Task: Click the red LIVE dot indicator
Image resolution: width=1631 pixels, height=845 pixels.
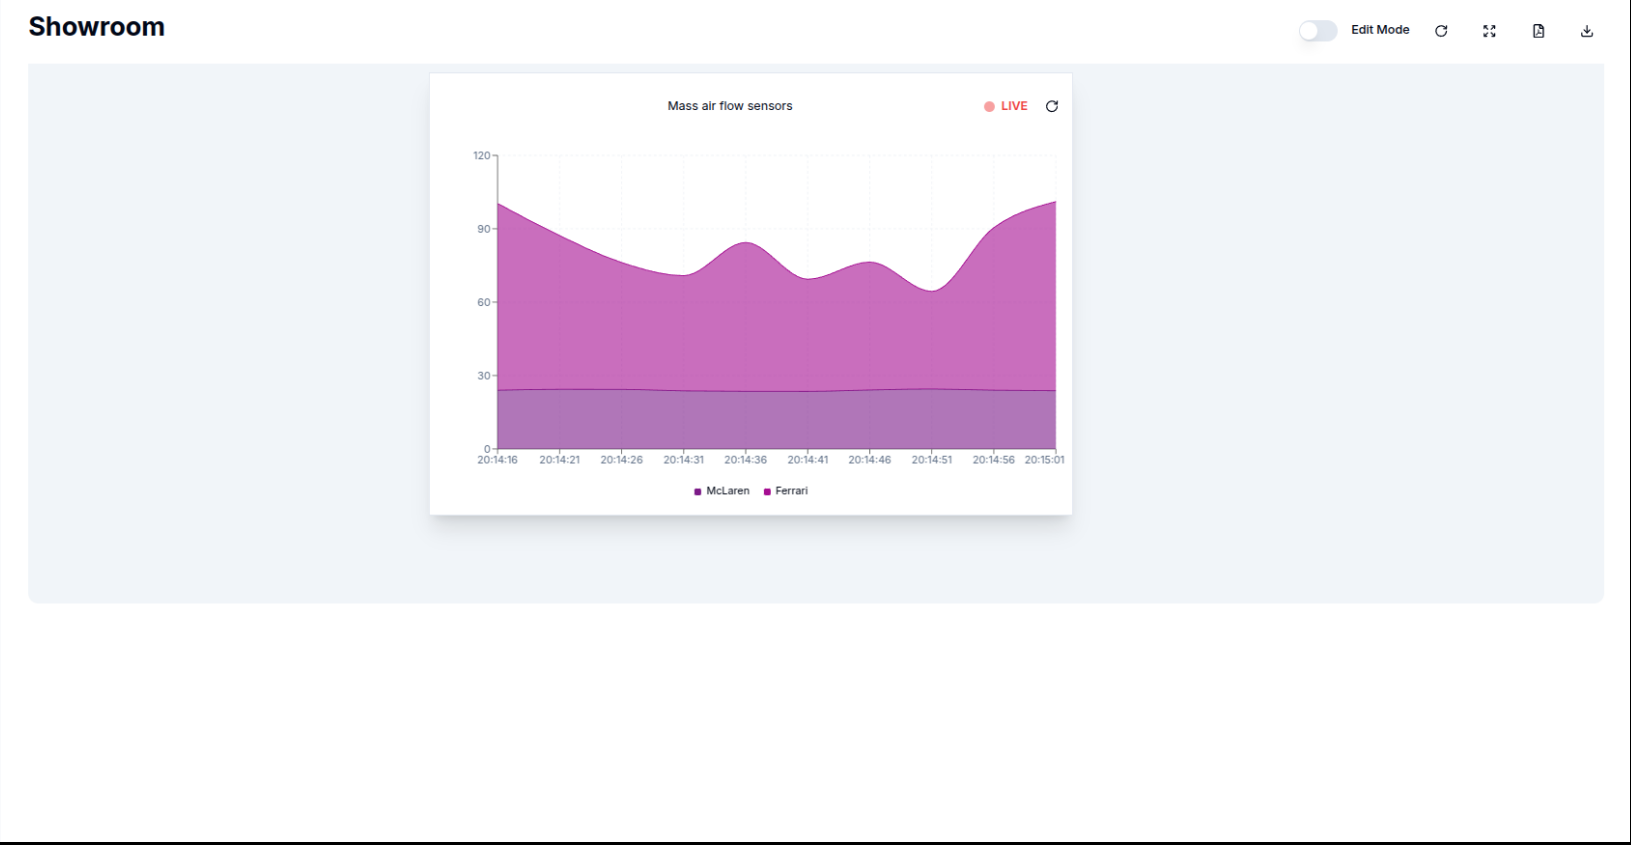Action: pos(989,106)
